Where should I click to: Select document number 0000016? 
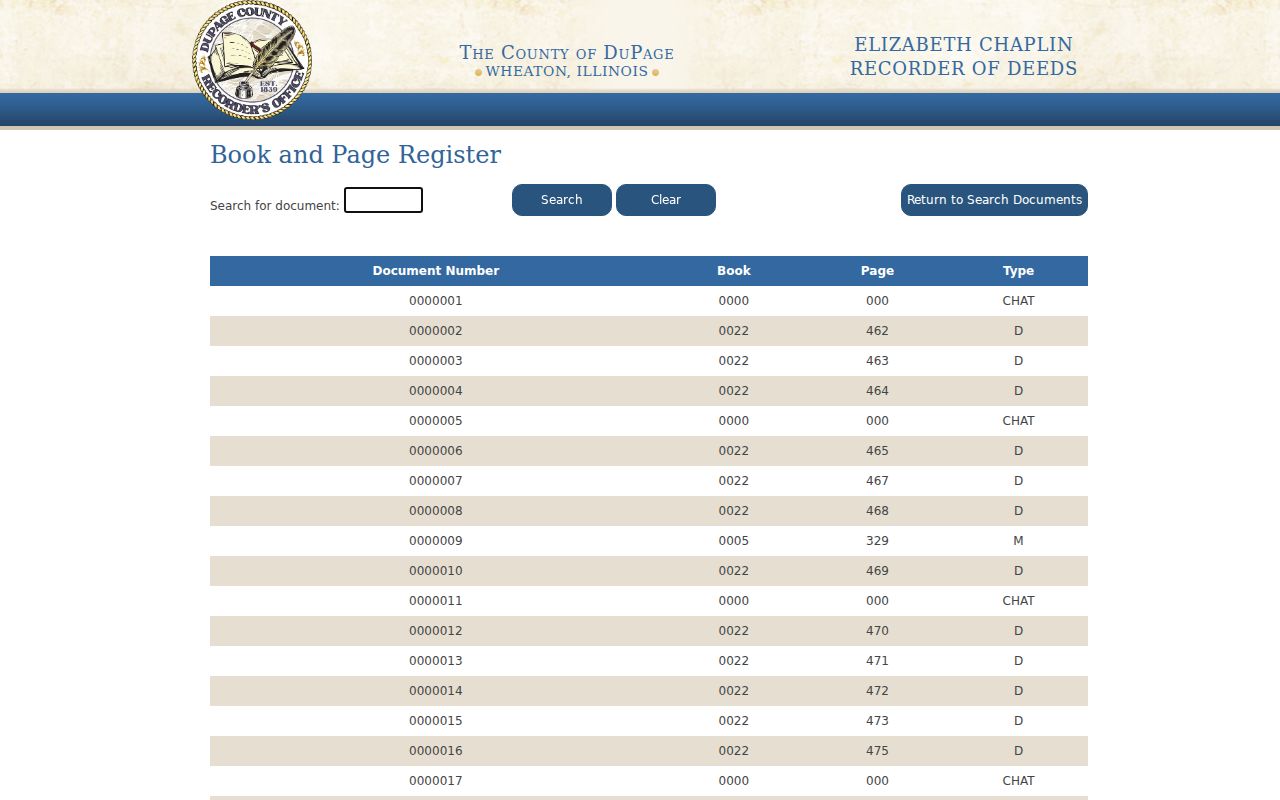click(436, 751)
